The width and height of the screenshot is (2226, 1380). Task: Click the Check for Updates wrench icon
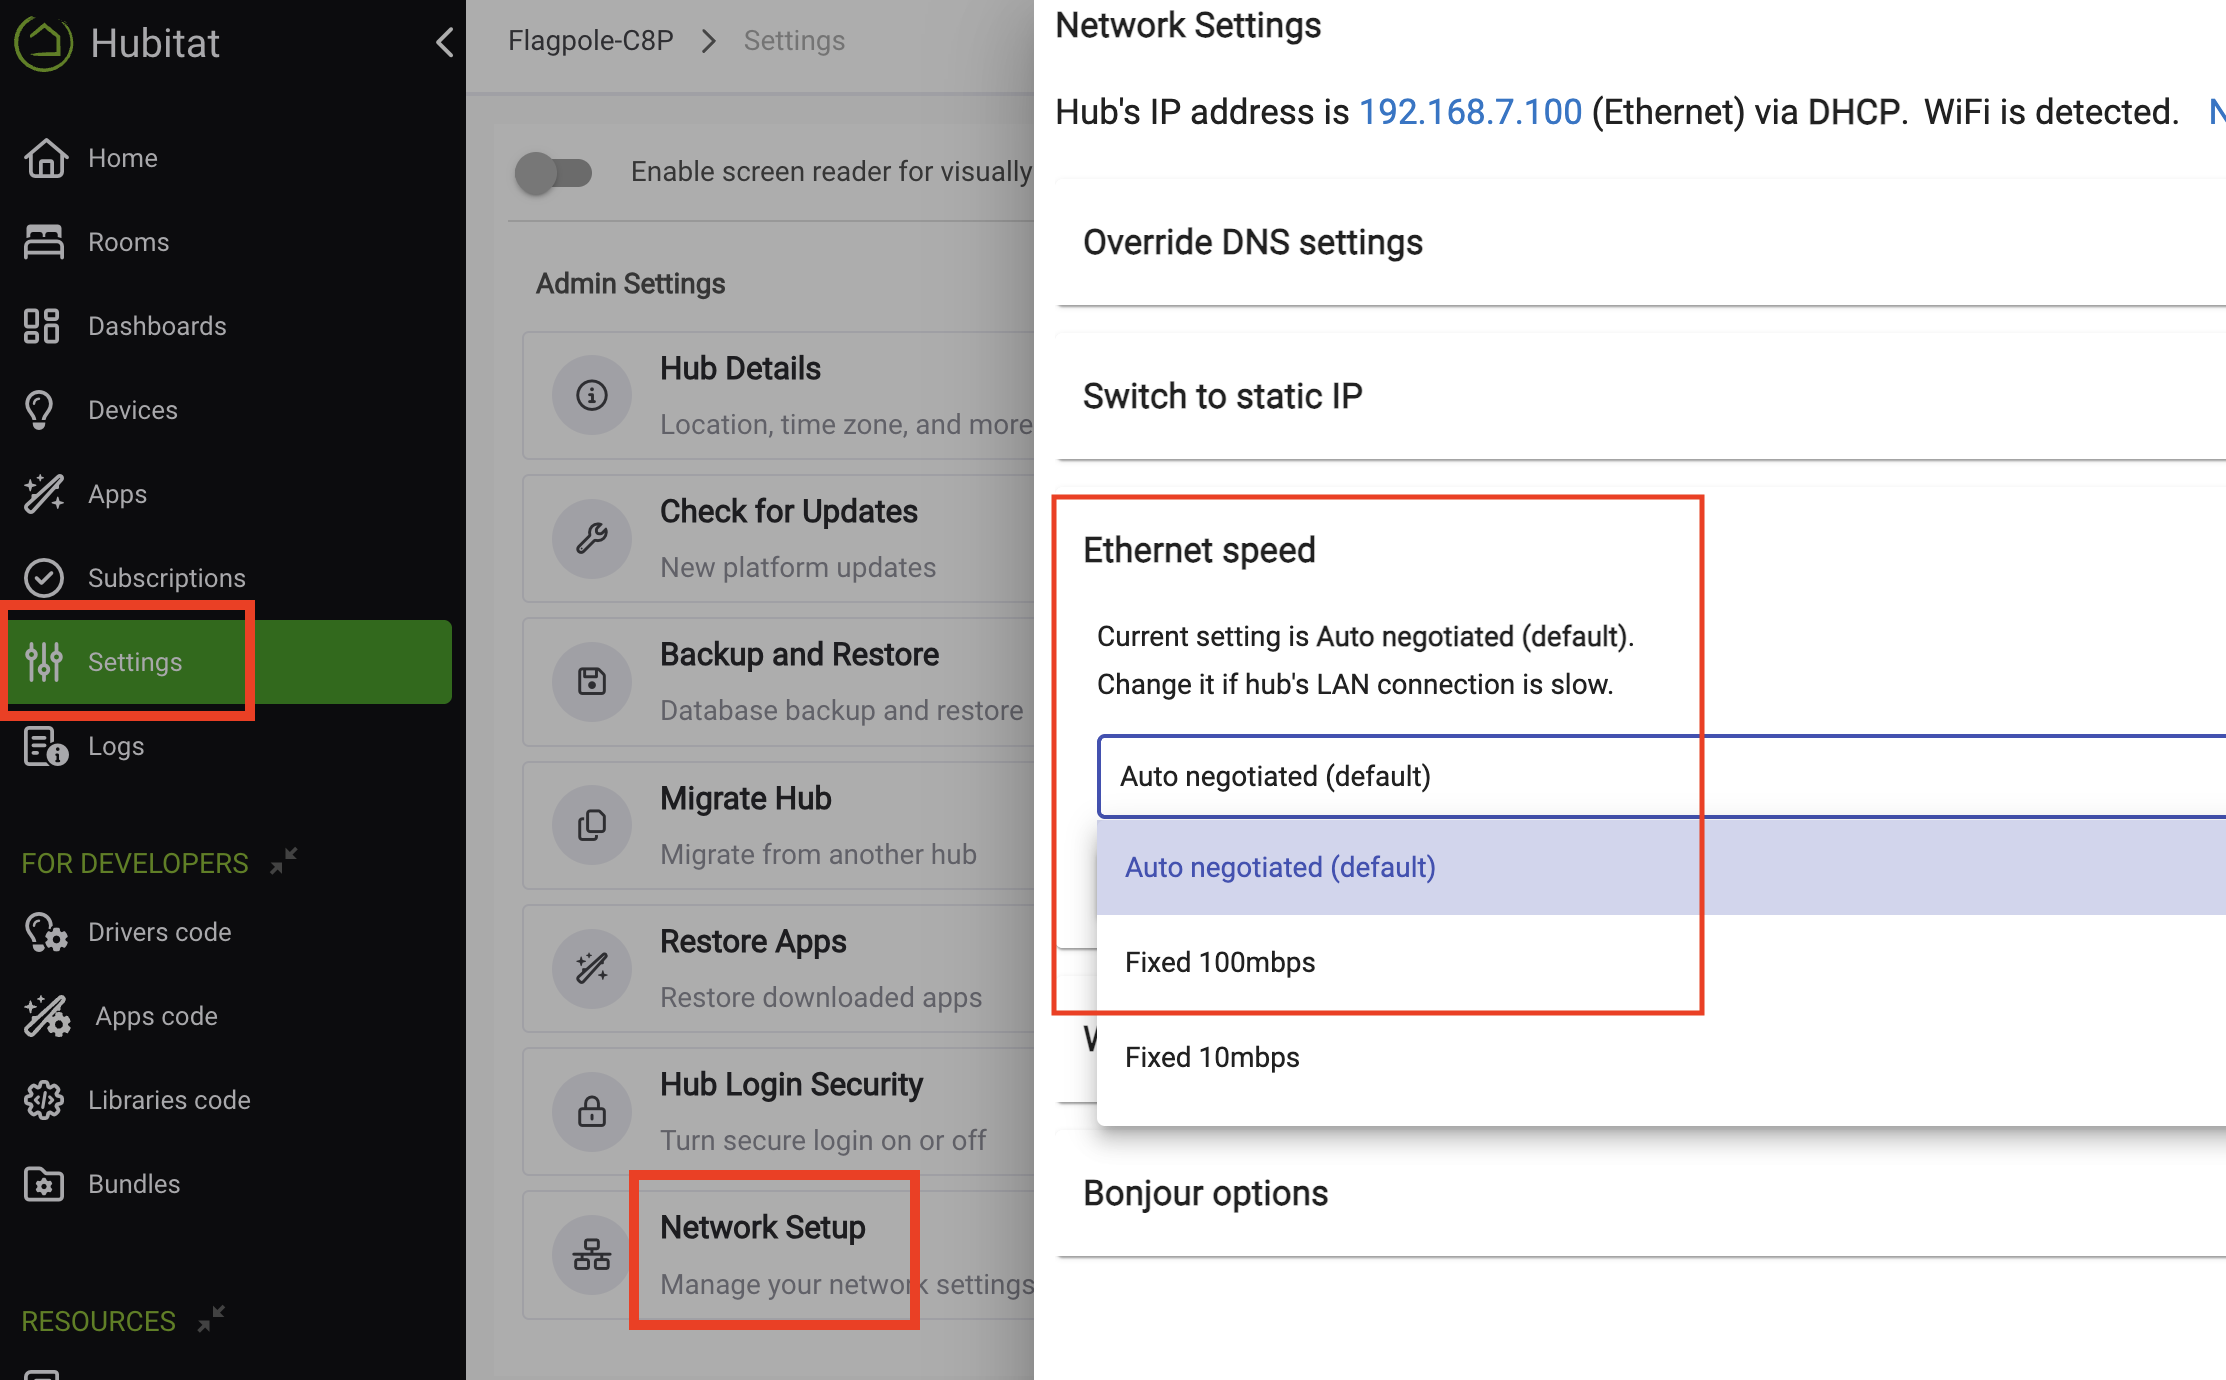tap(592, 539)
